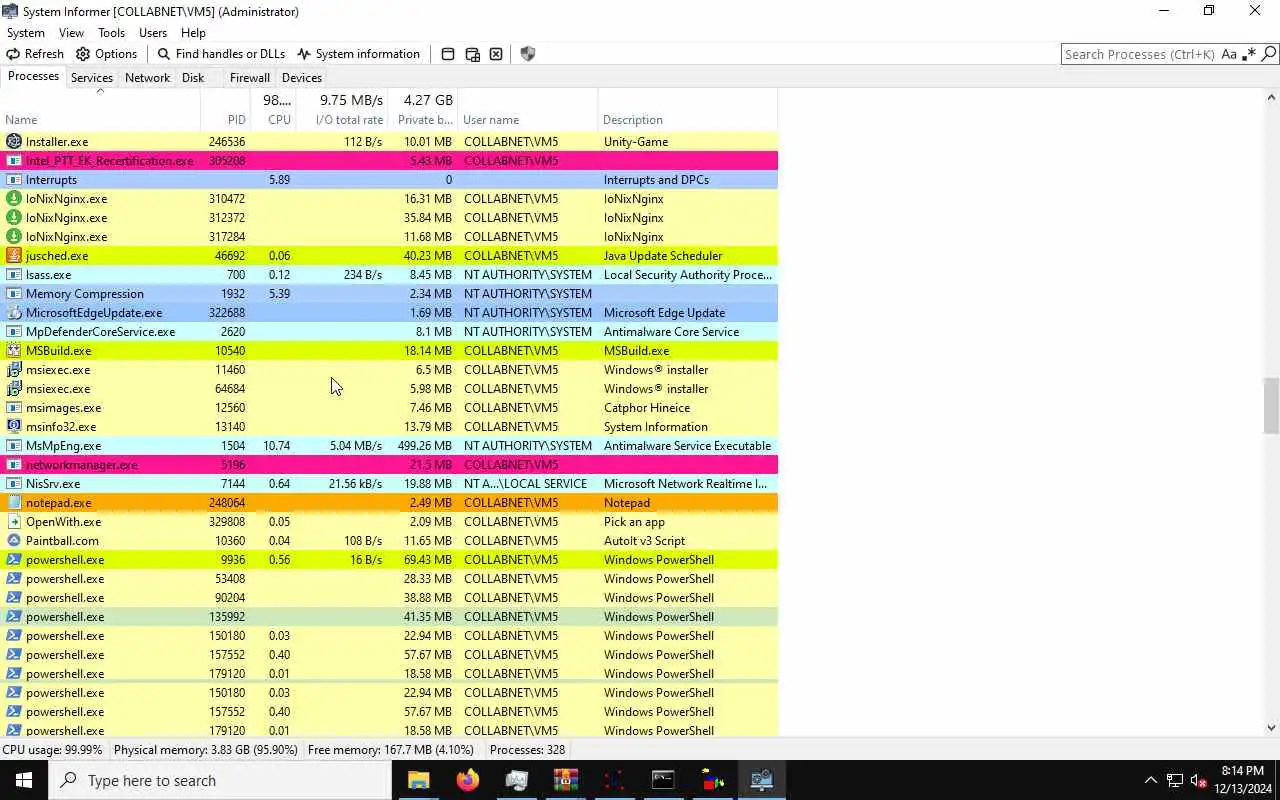Select the Memory Compression row
Image resolution: width=1280 pixels, height=800 pixels.
coord(389,294)
